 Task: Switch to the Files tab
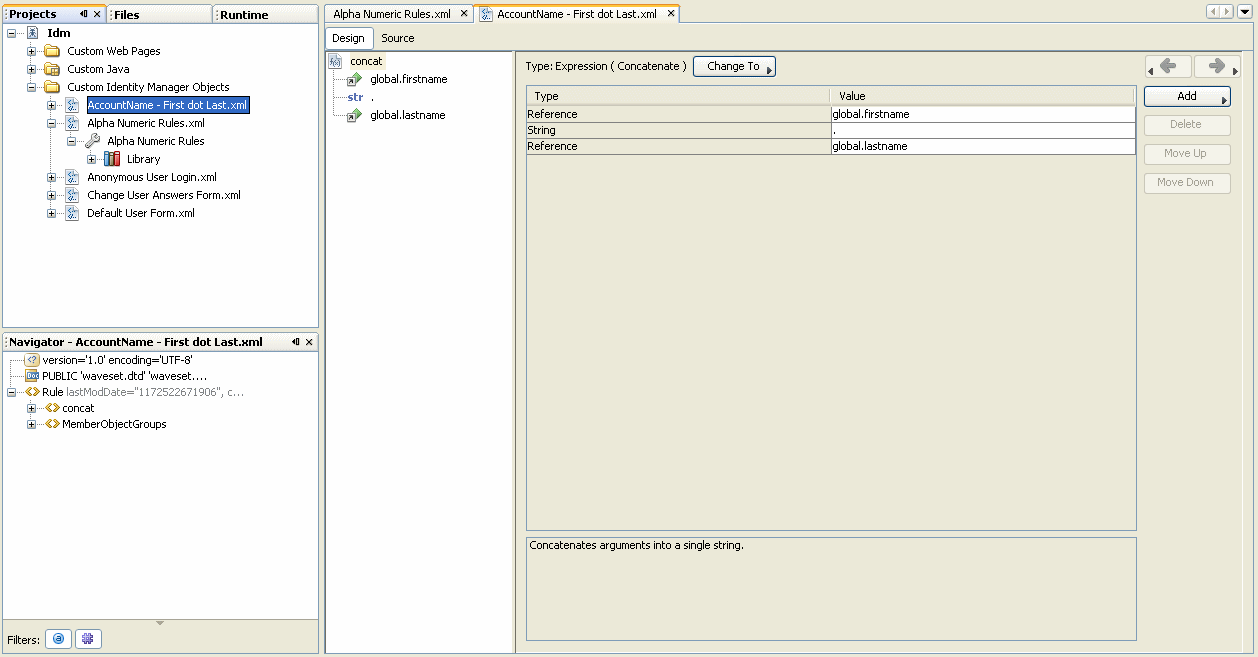pos(160,15)
